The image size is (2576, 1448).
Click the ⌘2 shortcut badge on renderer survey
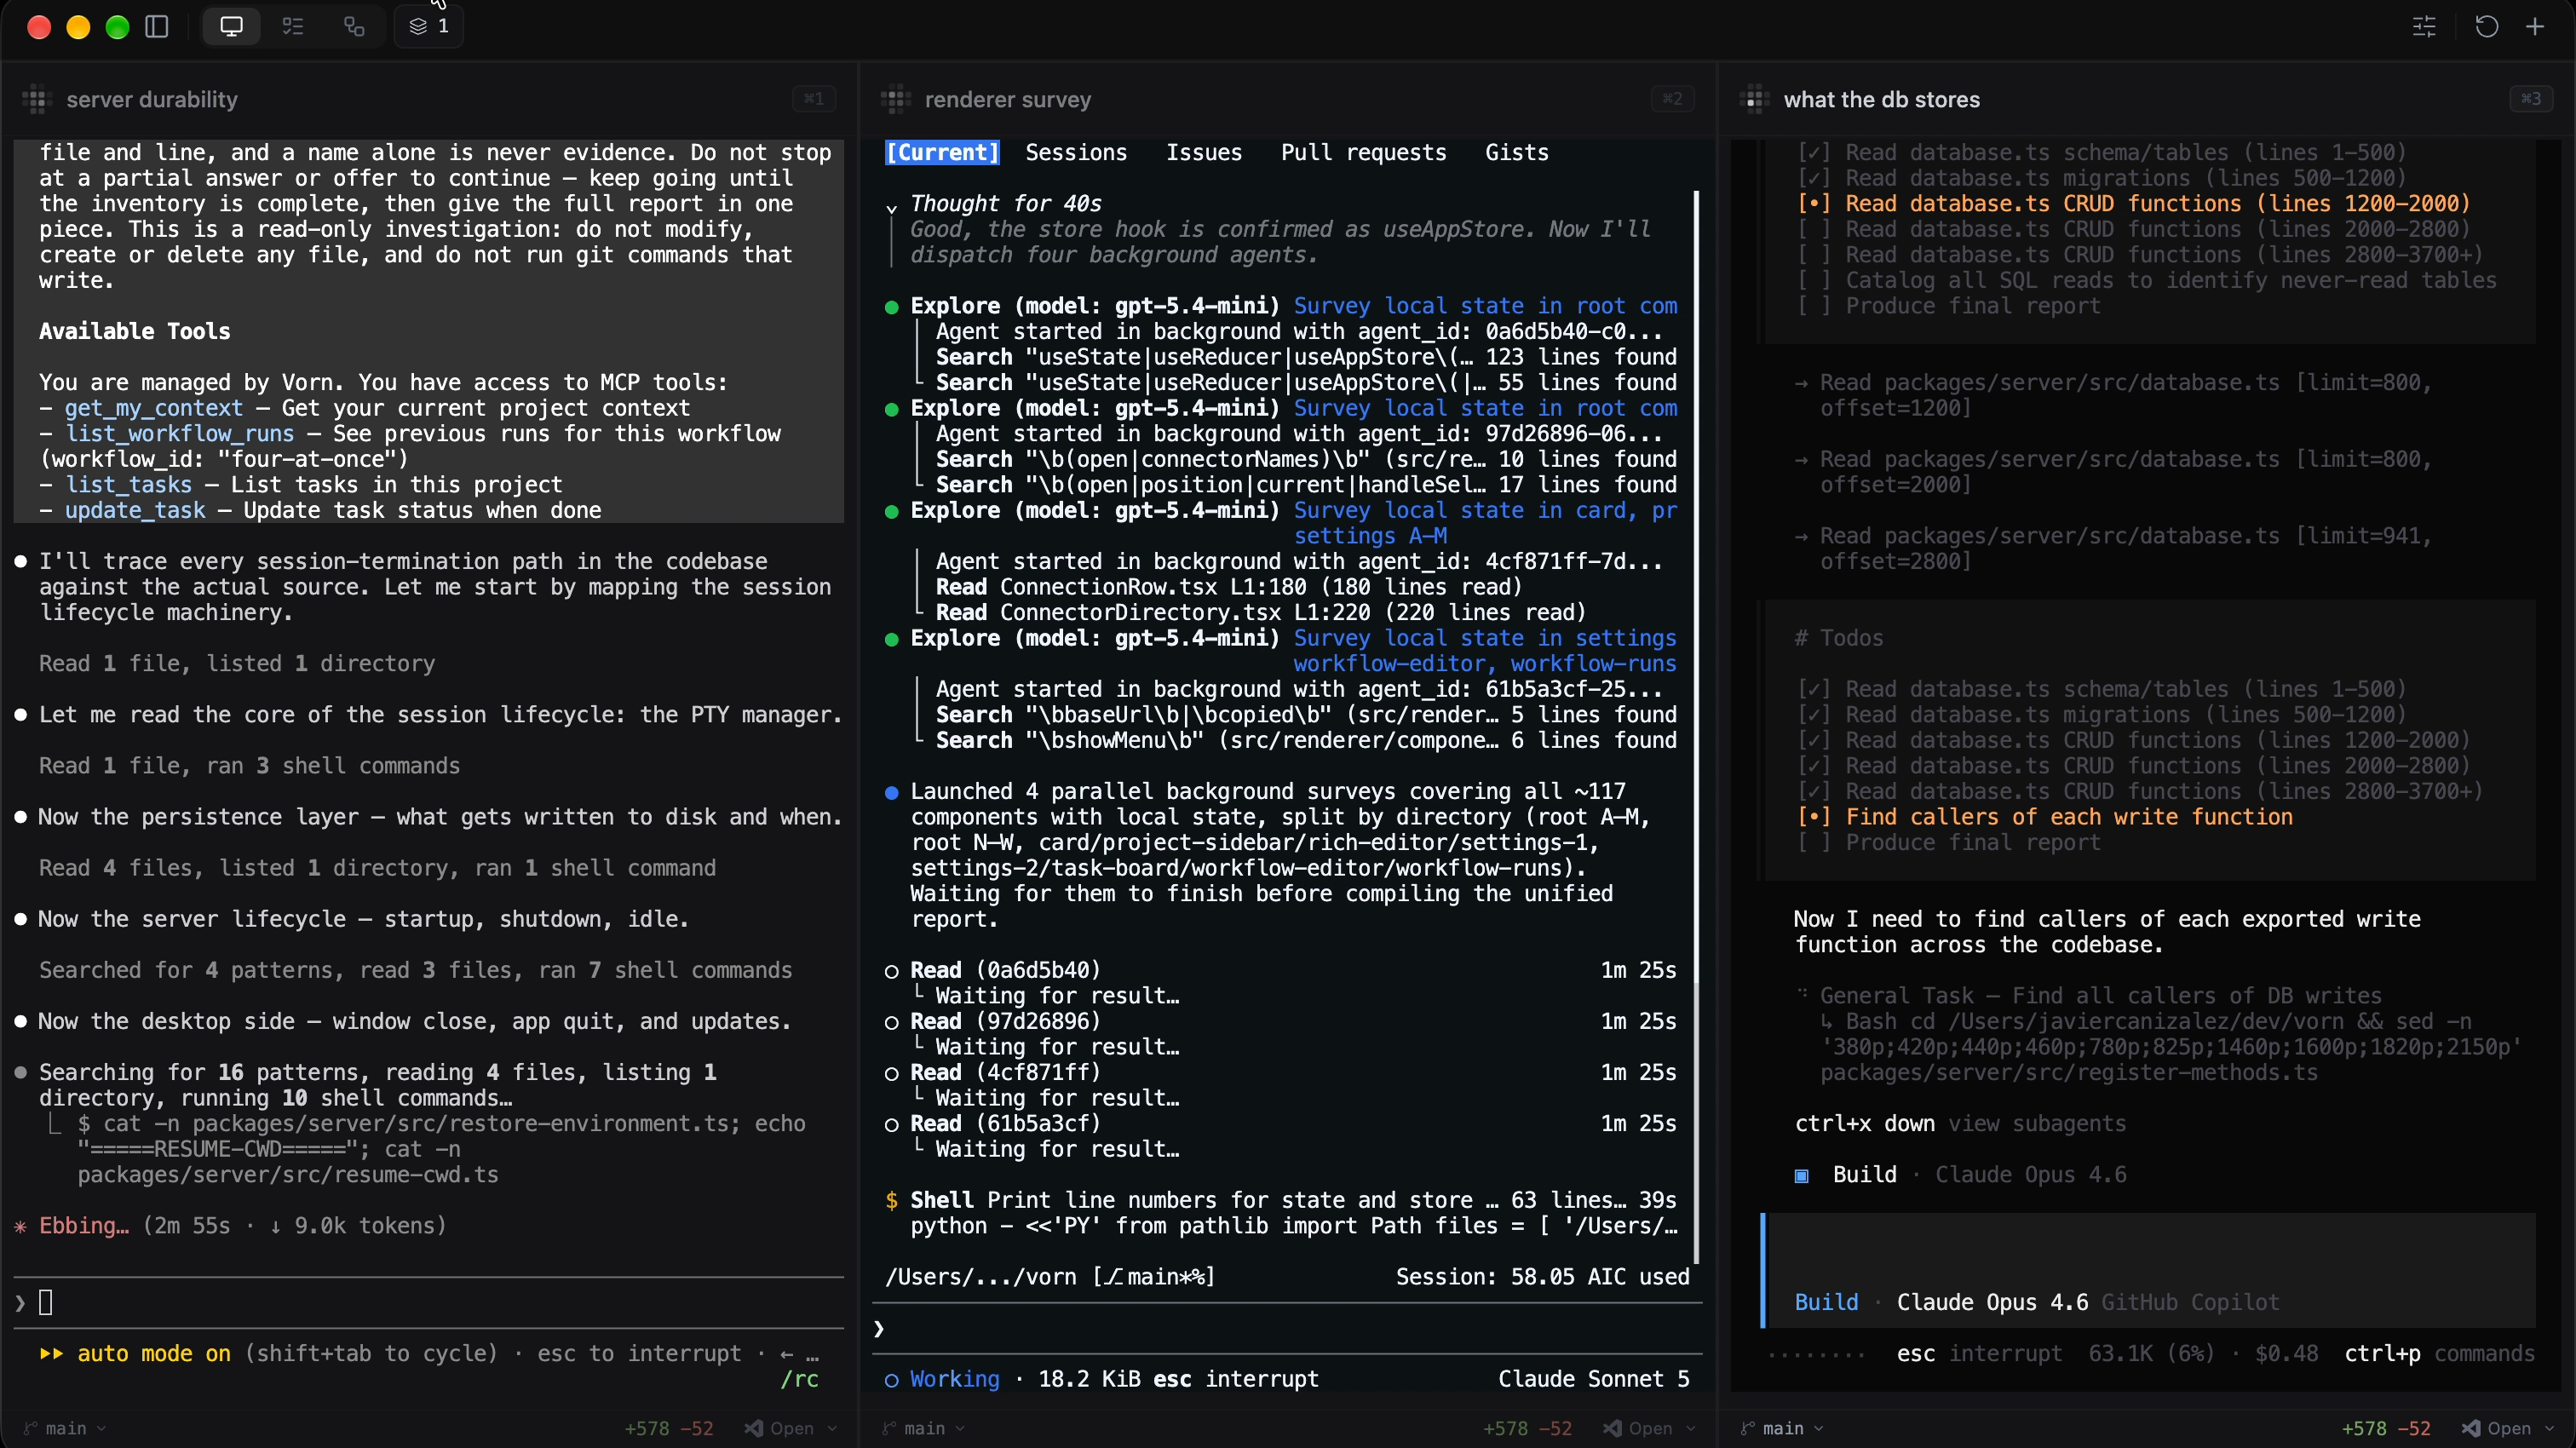1672,99
